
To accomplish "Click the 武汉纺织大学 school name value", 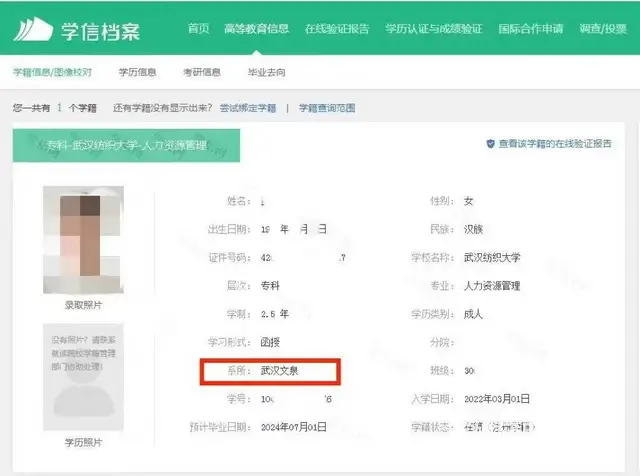I will (x=492, y=258).
